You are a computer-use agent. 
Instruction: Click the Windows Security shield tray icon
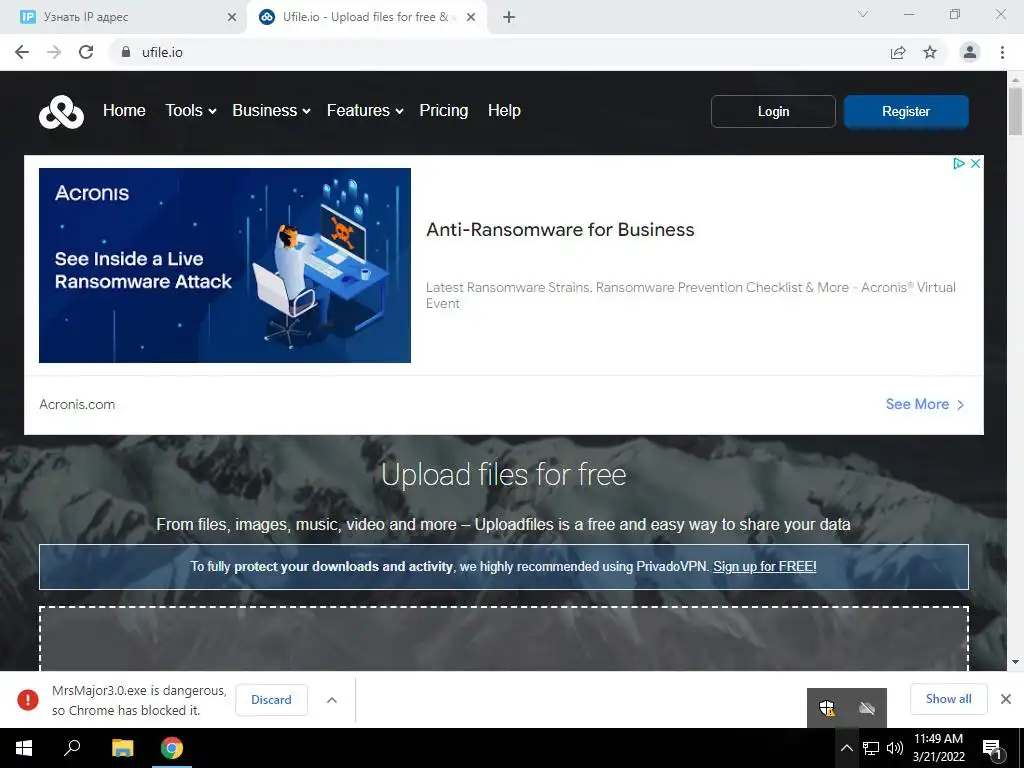(827, 708)
